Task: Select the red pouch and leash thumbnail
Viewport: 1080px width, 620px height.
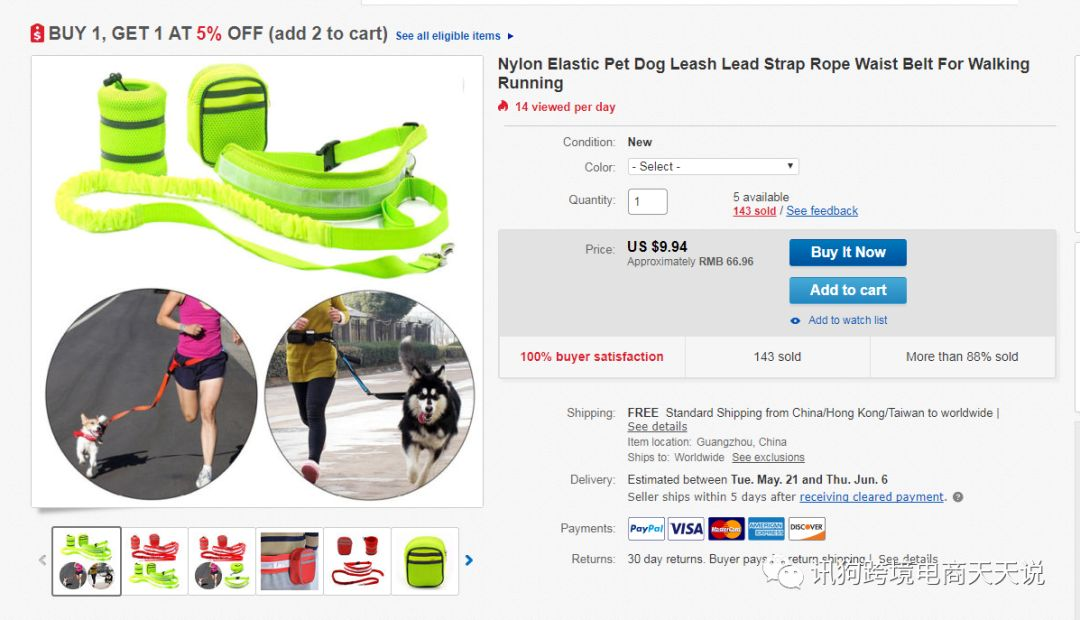Action: (357, 561)
